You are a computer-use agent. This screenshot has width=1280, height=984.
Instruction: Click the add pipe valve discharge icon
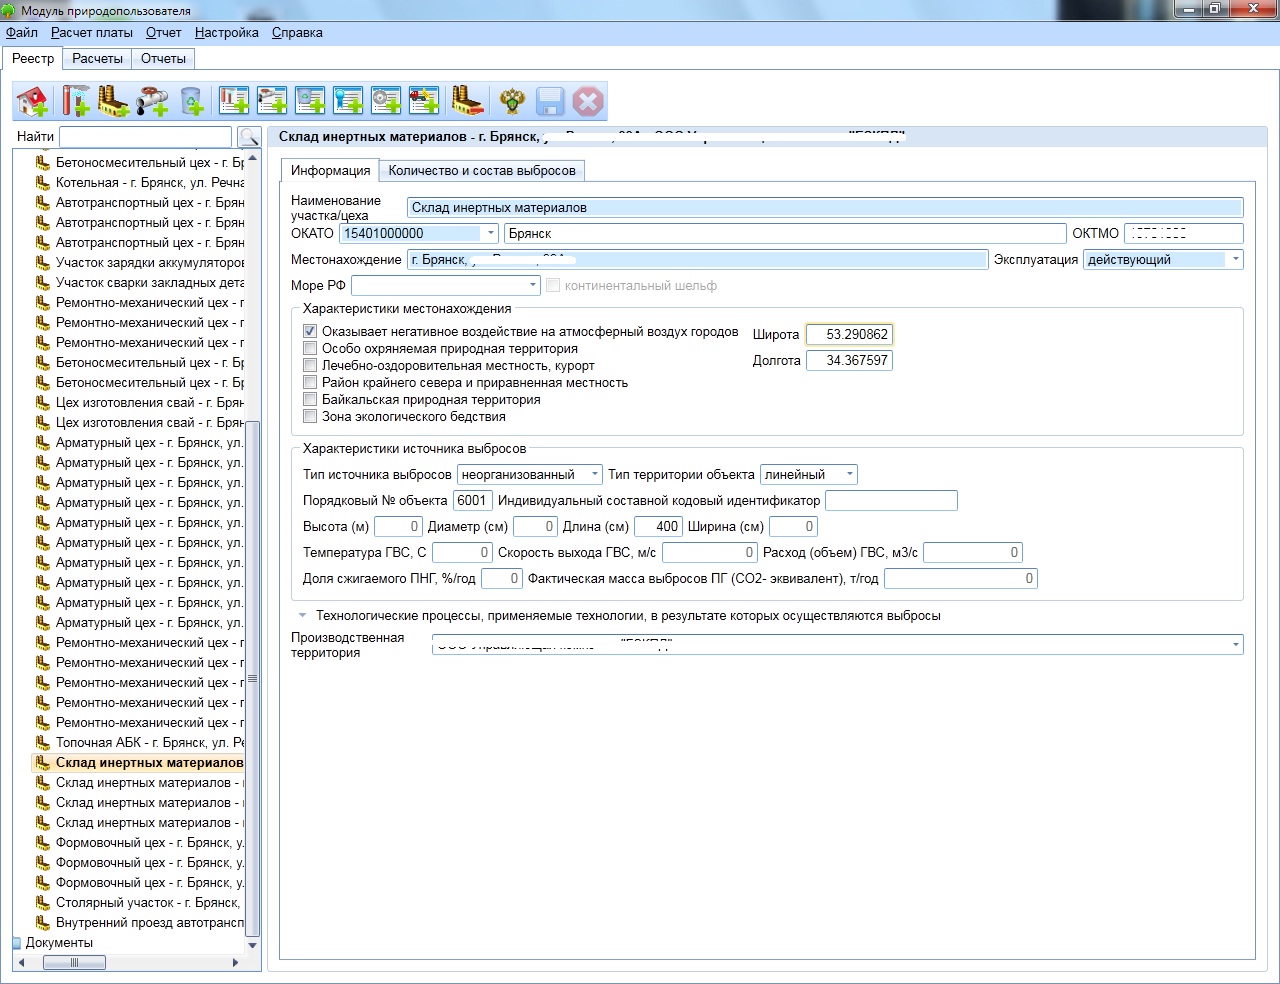point(153,101)
